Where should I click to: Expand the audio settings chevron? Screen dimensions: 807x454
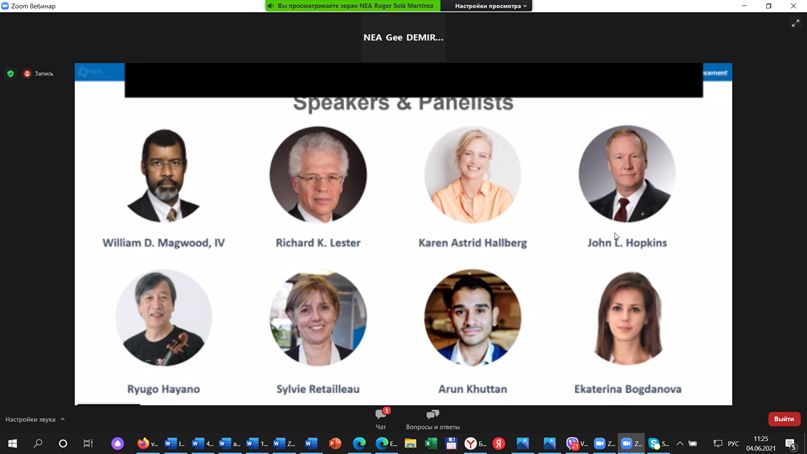tap(63, 419)
